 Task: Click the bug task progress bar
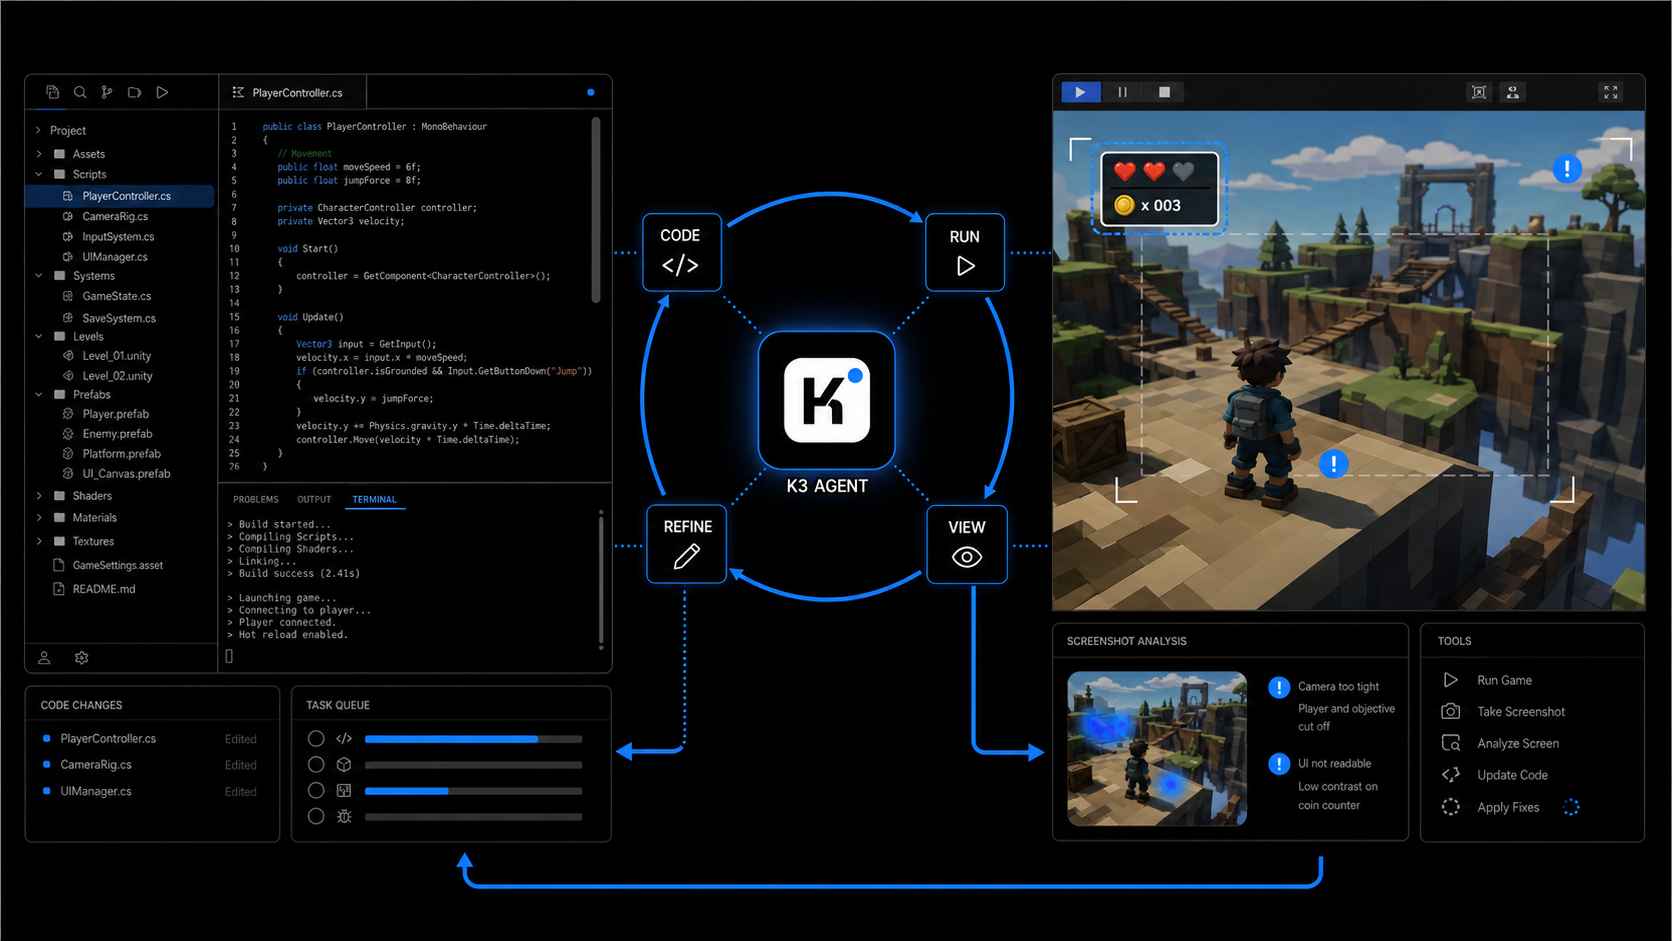pos(473,817)
